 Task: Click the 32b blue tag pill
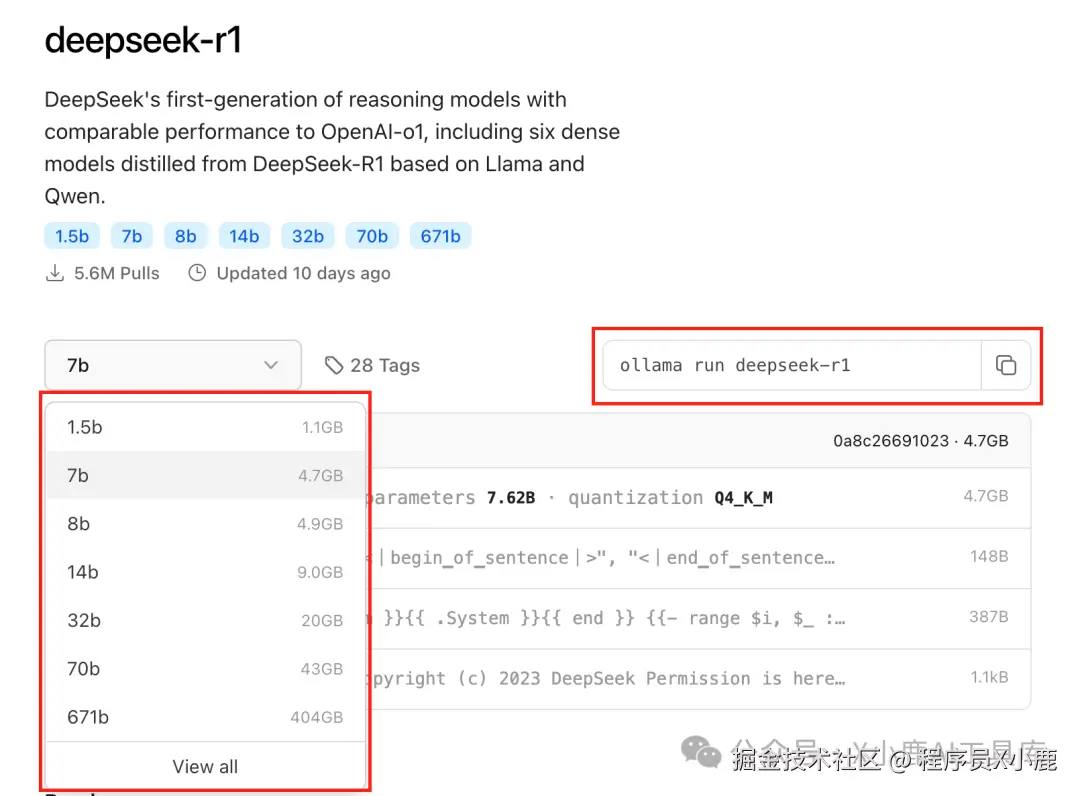308,236
